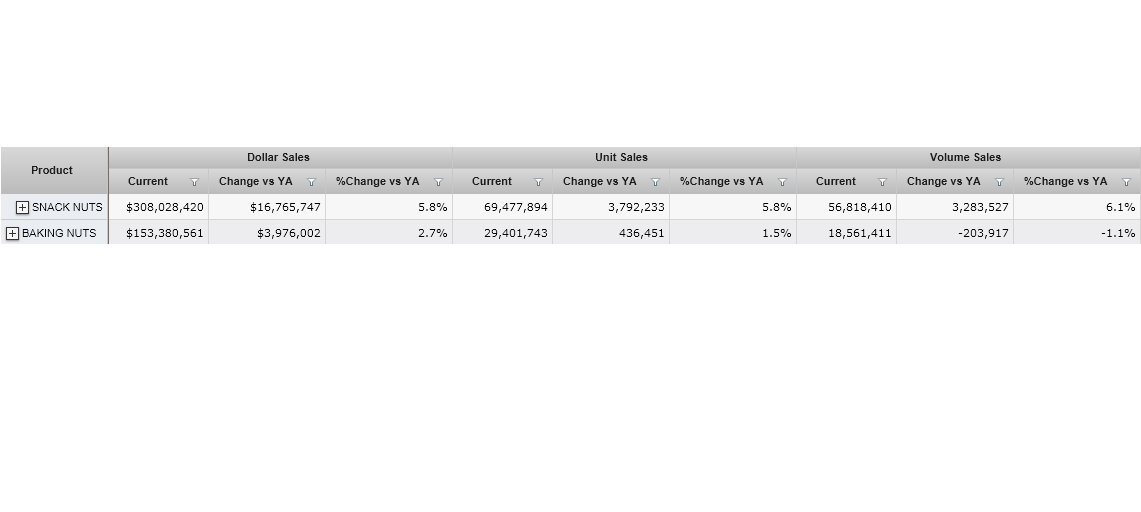Click BAKING NUTS volume change cell -203,917
The image size is (1141, 512).
tap(980, 233)
